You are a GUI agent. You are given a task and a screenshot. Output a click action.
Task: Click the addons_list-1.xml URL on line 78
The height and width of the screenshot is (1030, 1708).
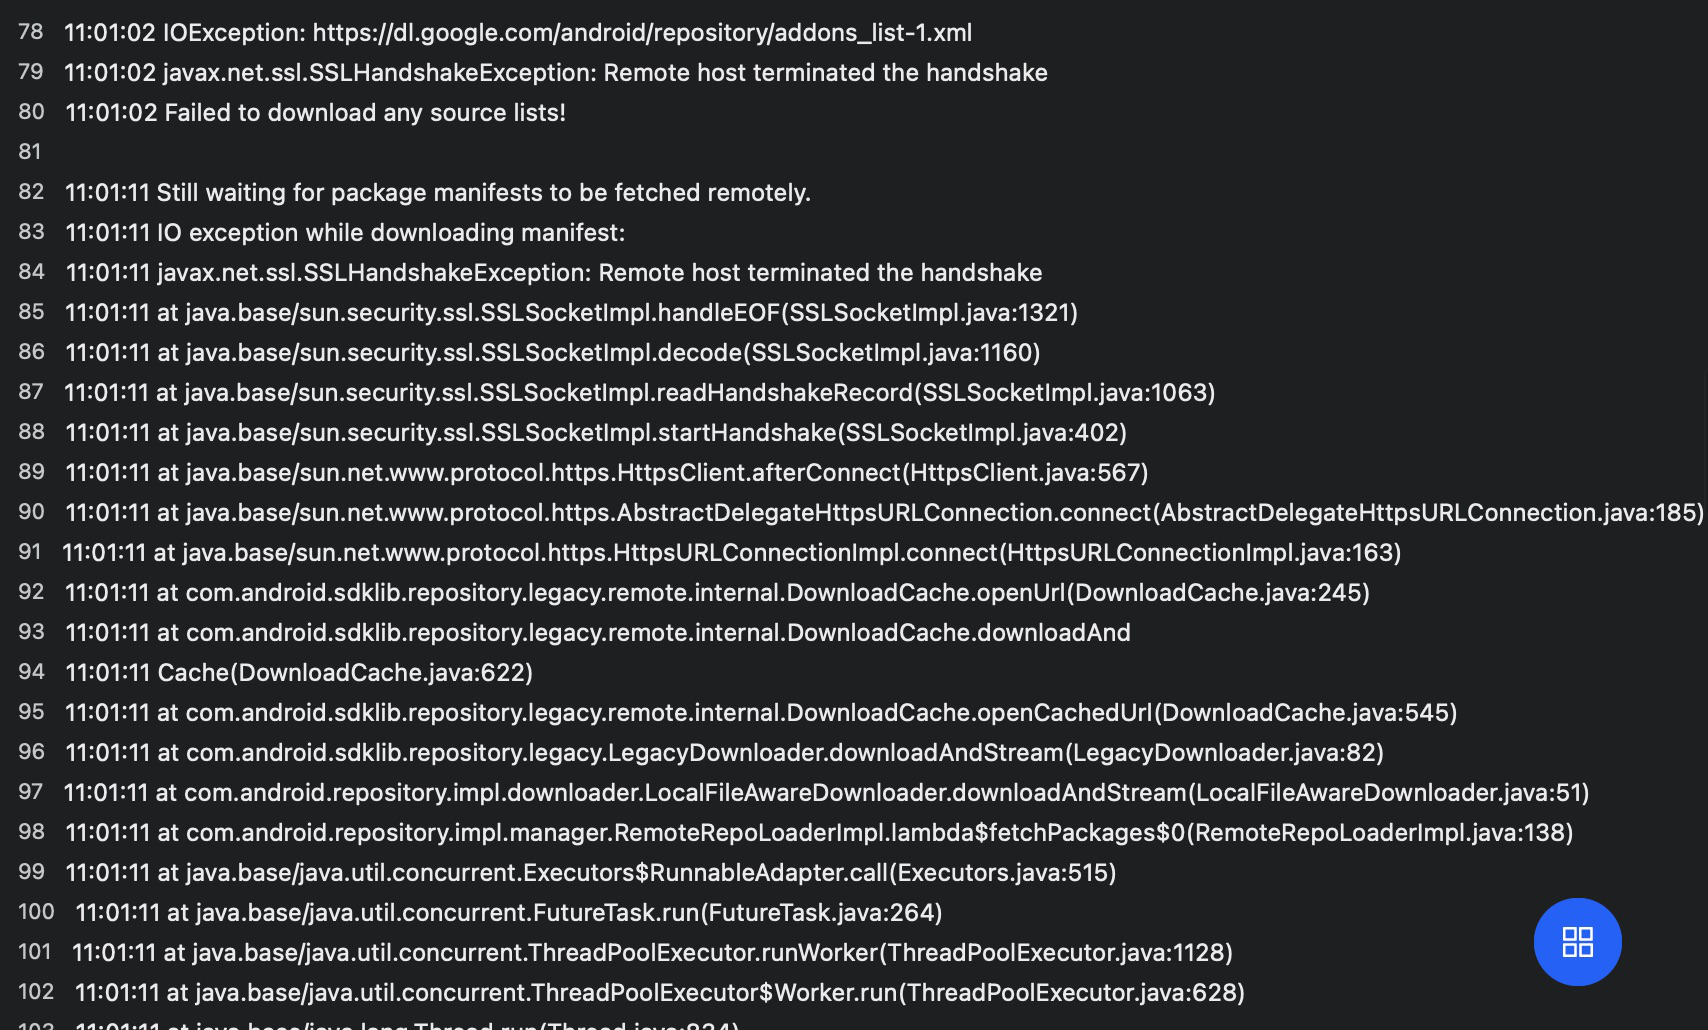[x=642, y=33]
